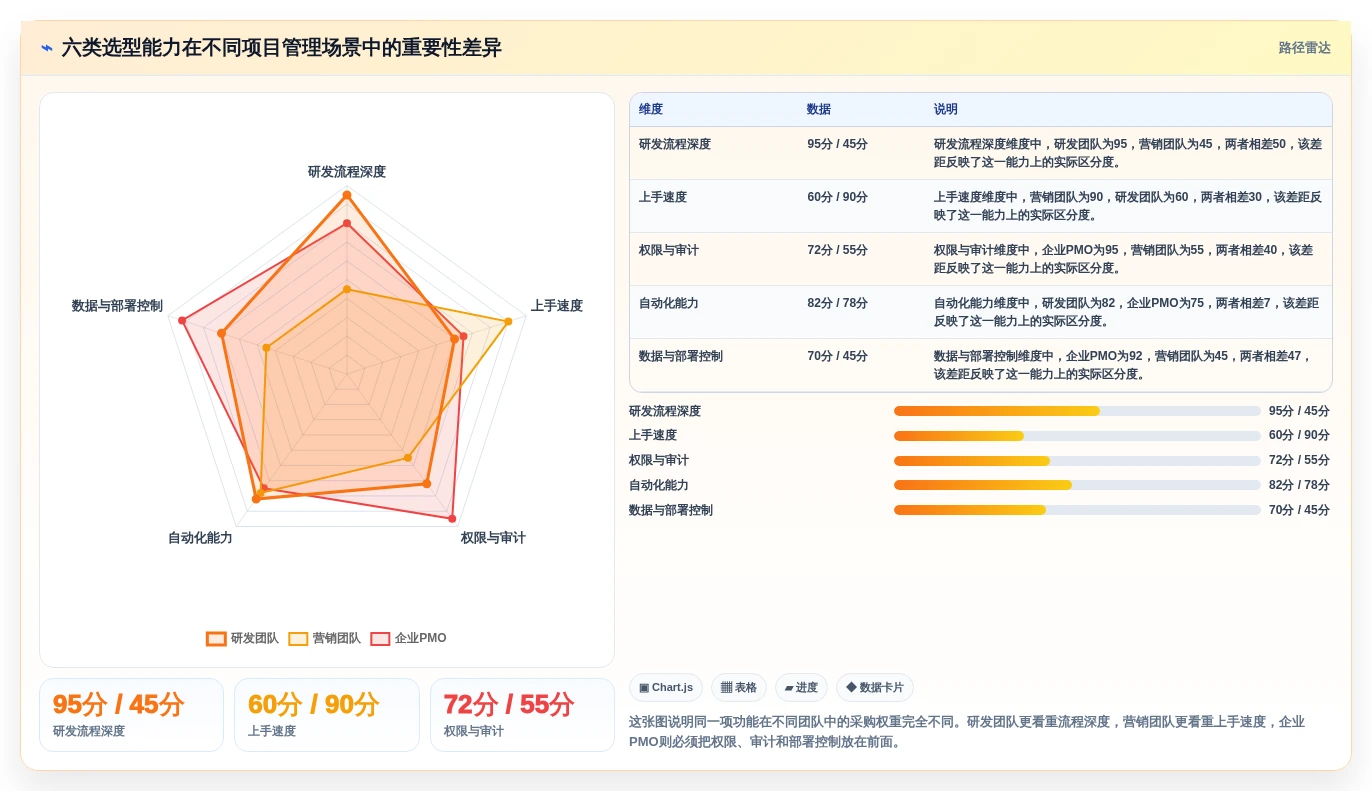Click the 研发流程深度 description text in table

[x=1128, y=153]
